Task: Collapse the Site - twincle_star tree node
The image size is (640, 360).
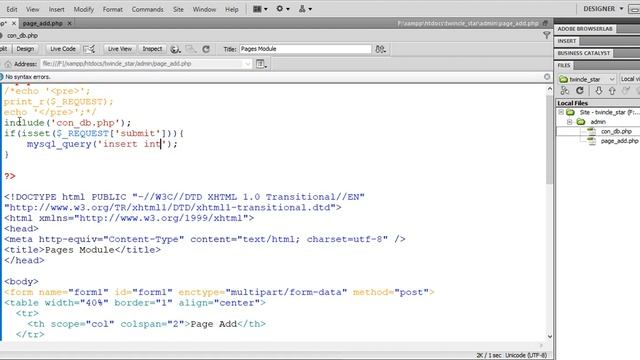Action: click(561, 112)
